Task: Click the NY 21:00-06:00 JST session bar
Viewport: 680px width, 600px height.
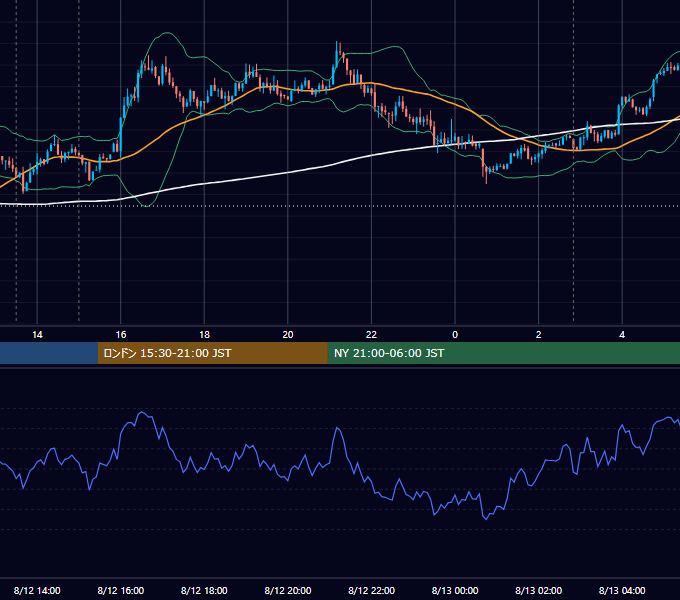Action: pyautogui.click(x=503, y=353)
